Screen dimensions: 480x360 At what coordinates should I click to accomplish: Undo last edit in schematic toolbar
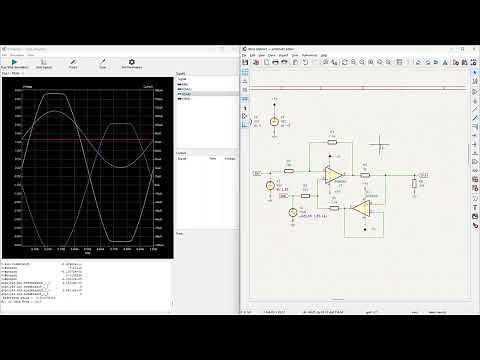305,62
